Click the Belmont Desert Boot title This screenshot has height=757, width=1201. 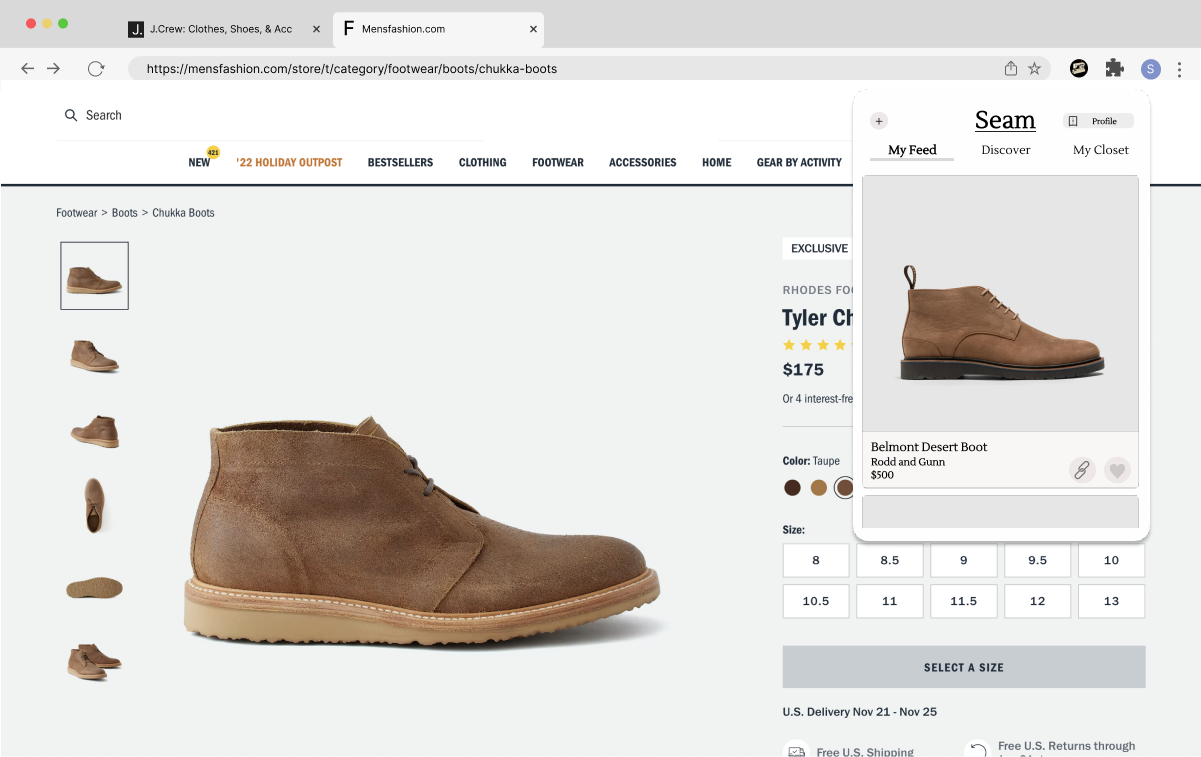point(929,447)
